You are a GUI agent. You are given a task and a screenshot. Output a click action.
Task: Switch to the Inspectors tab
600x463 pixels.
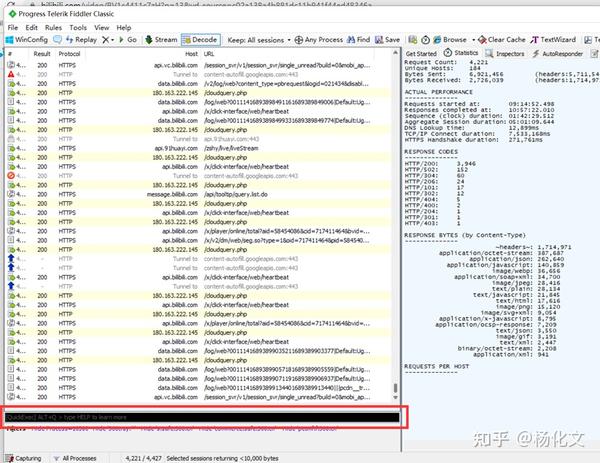pyautogui.click(x=505, y=54)
